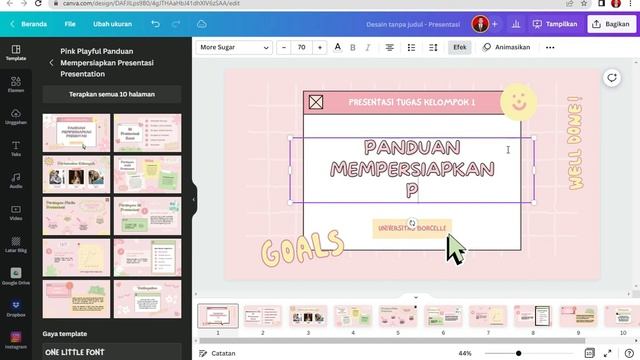Click the cloud save status icon
The width and height of the screenshot is (640, 360).
pyautogui.click(x=202, y=24)
